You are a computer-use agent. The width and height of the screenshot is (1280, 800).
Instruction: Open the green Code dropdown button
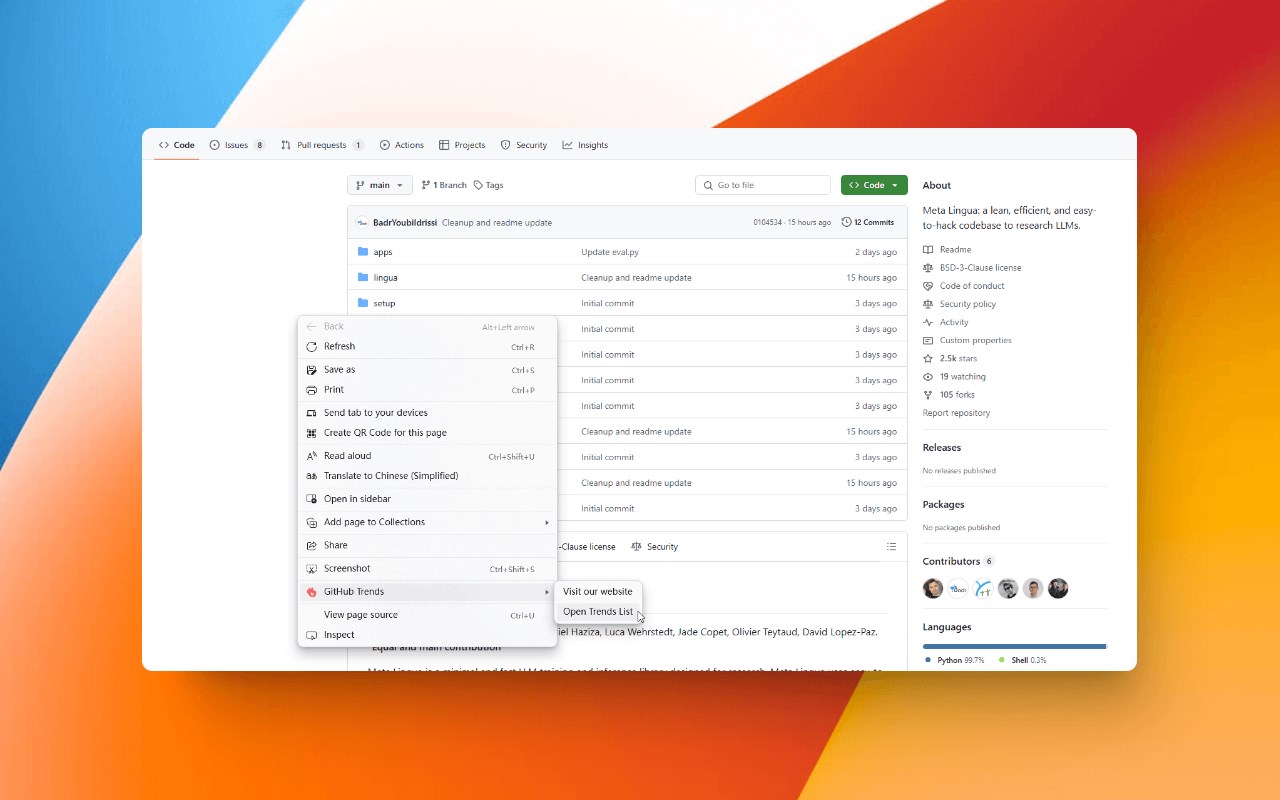point(874,185)
